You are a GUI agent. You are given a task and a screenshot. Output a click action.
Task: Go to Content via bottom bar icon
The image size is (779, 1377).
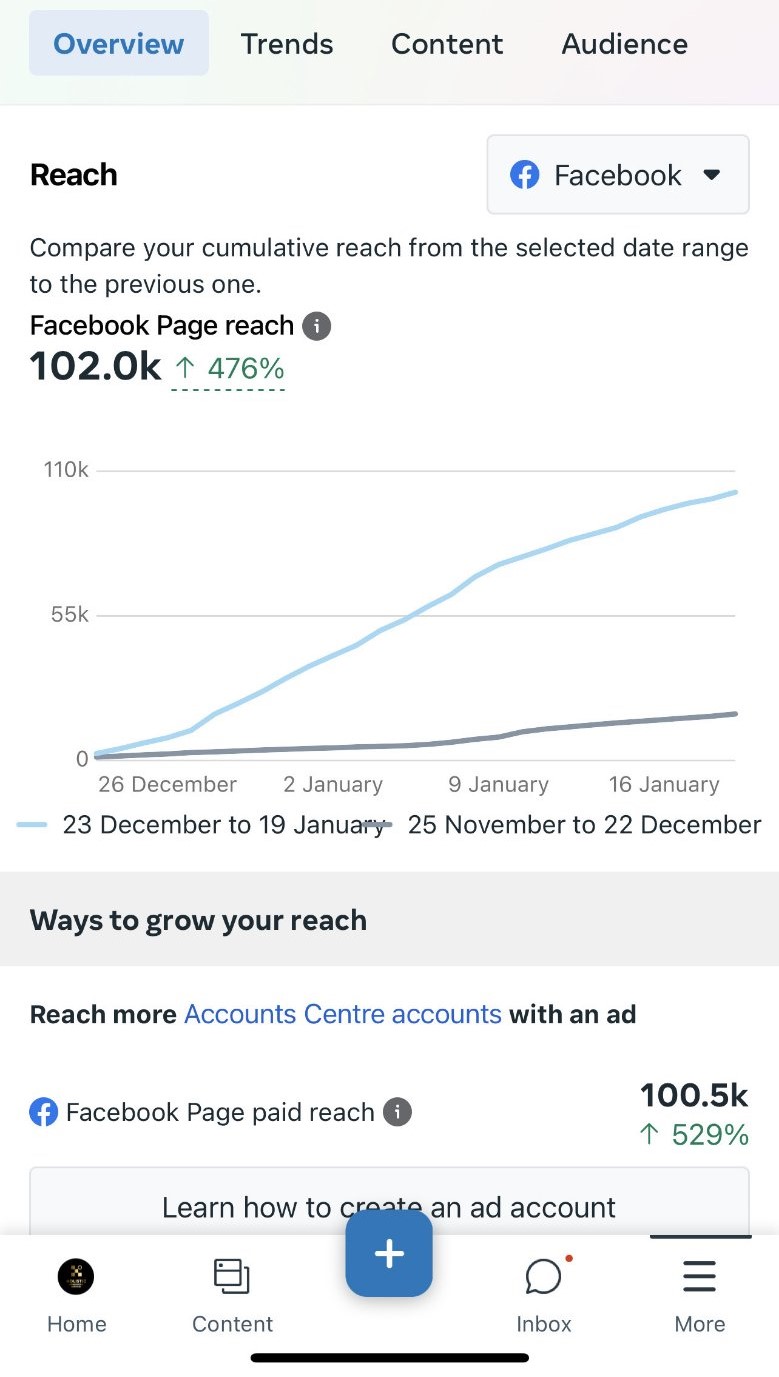pyautogui.click(x=232, y=1277)
